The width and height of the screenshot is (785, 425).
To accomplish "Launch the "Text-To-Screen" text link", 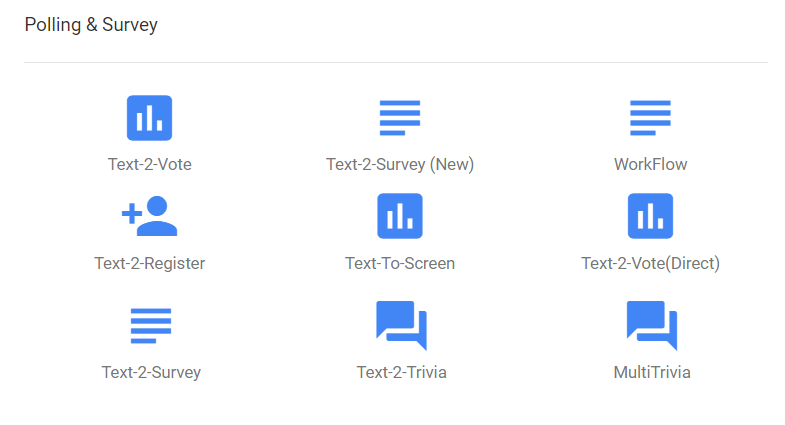I will [400, 264].
